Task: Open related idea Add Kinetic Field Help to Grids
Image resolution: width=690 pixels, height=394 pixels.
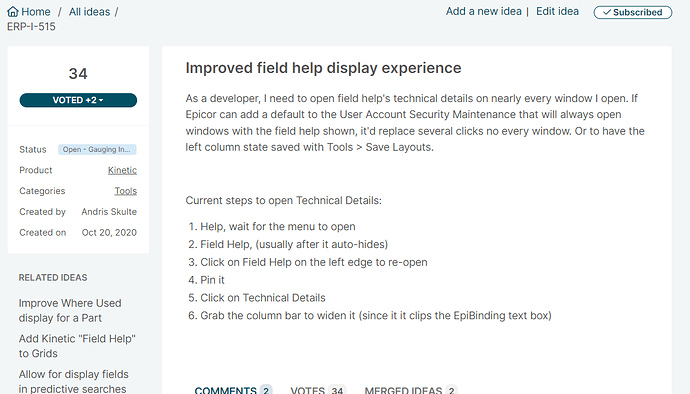Action: [x=77, y=346]
